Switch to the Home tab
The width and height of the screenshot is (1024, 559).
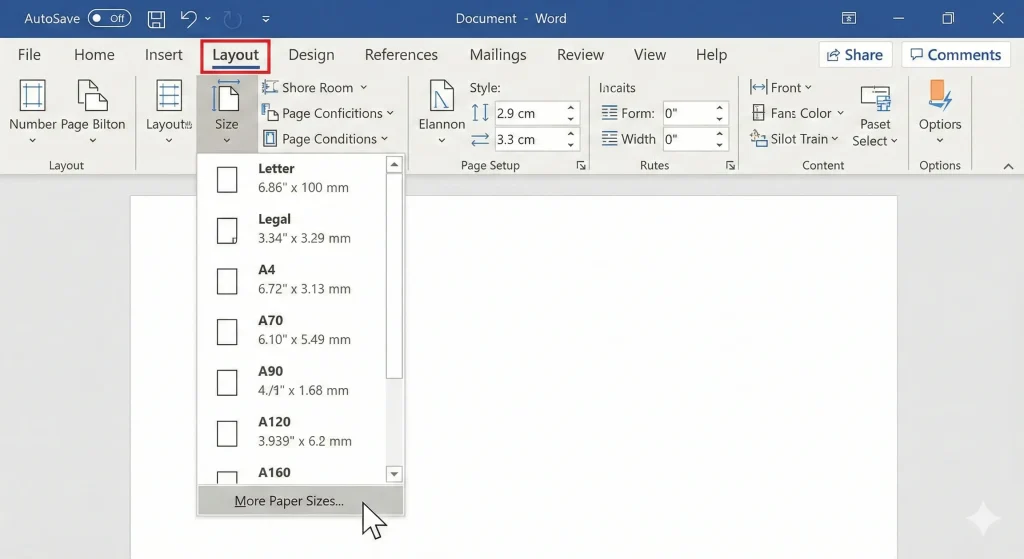(94, 55)
